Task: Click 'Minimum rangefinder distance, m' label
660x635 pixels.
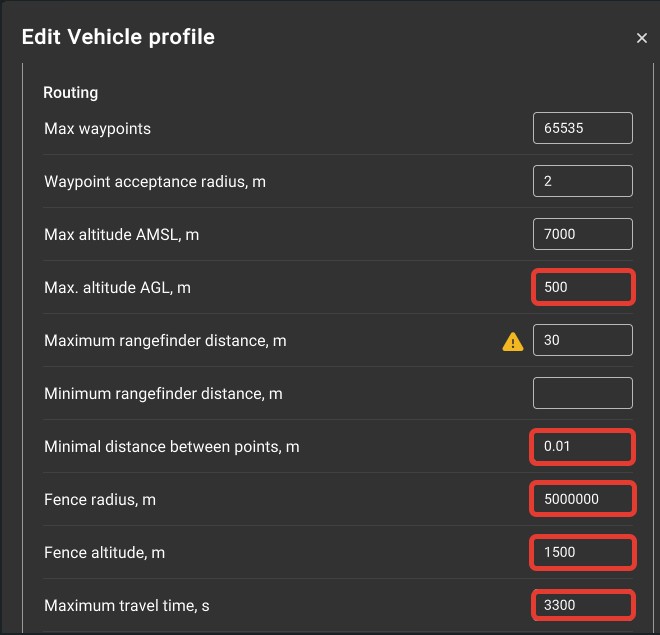Action: pos(163,394)
